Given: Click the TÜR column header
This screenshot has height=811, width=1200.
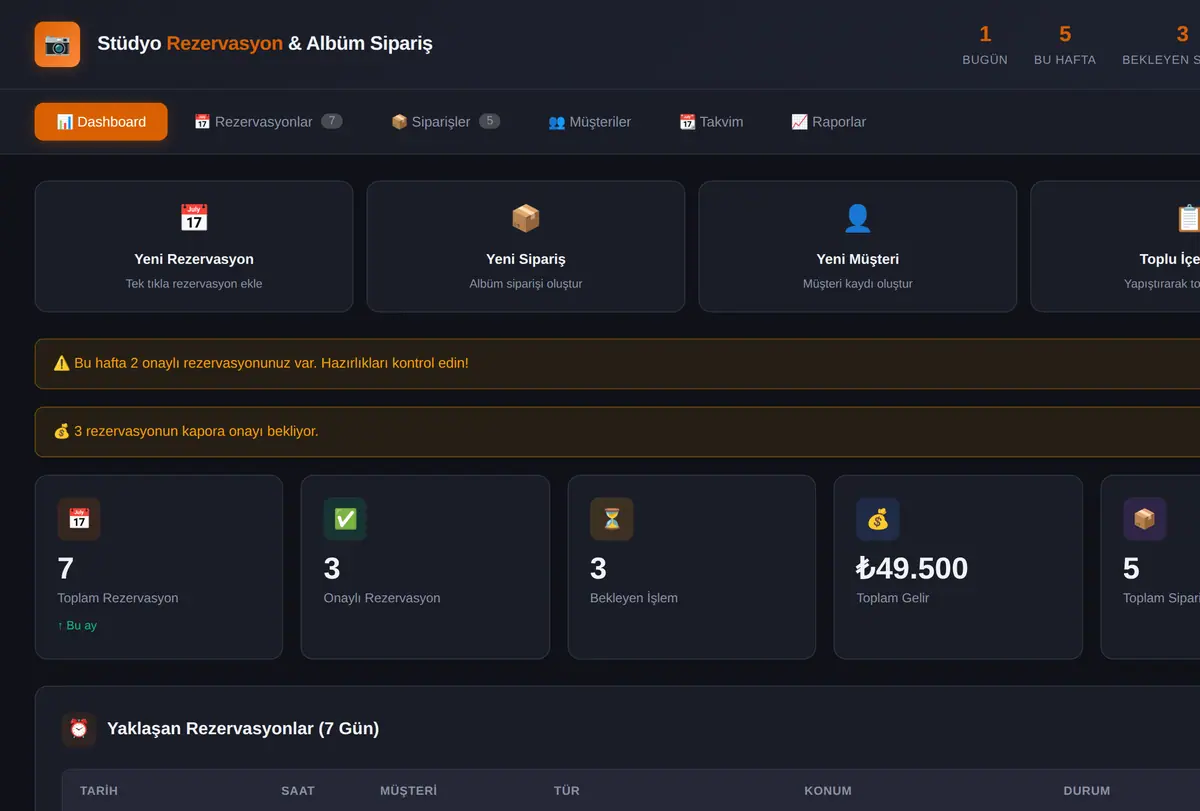Looking at the screenshot, I should [x=567, y=790].
